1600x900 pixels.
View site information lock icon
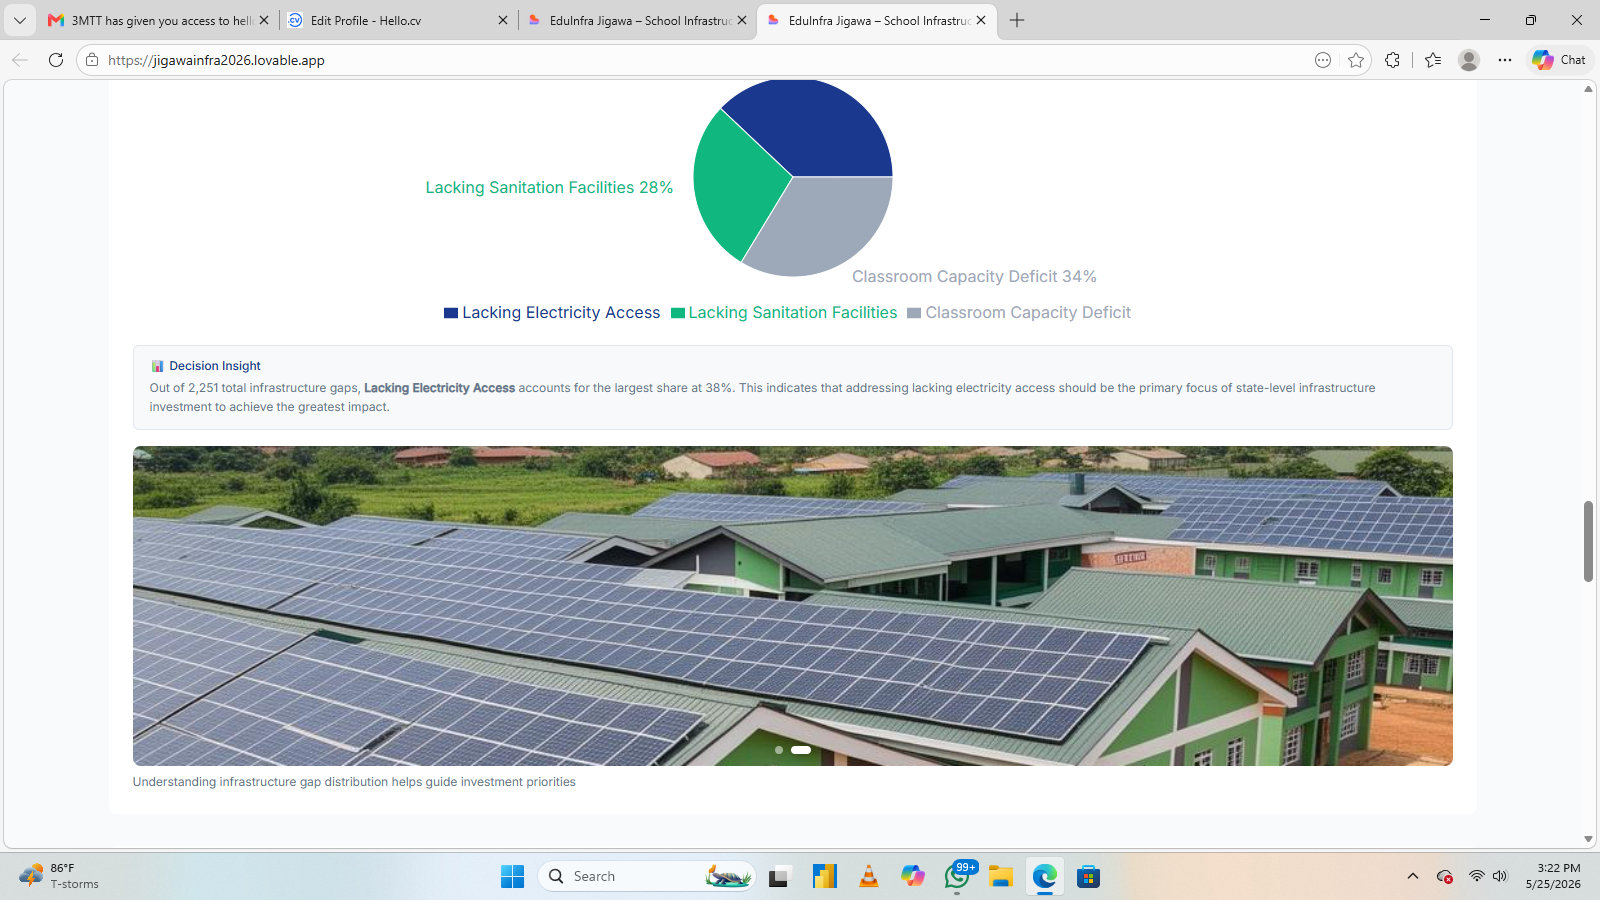(x=92, y=60)
